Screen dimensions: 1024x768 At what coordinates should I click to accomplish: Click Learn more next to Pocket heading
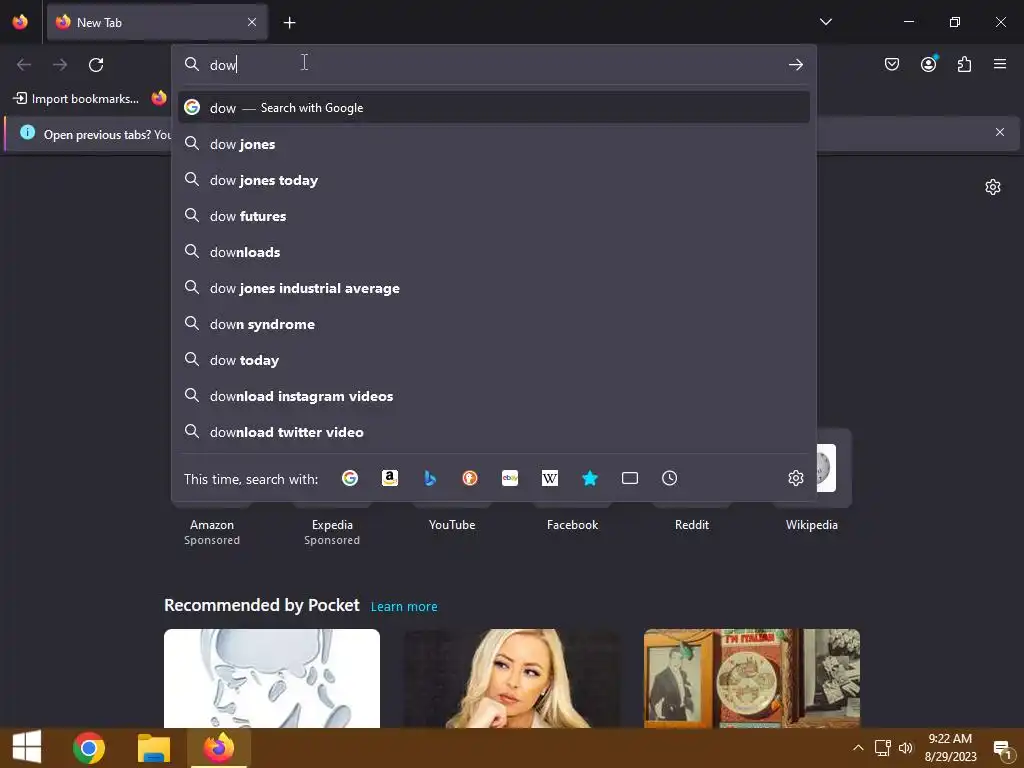tap(404, 607)
